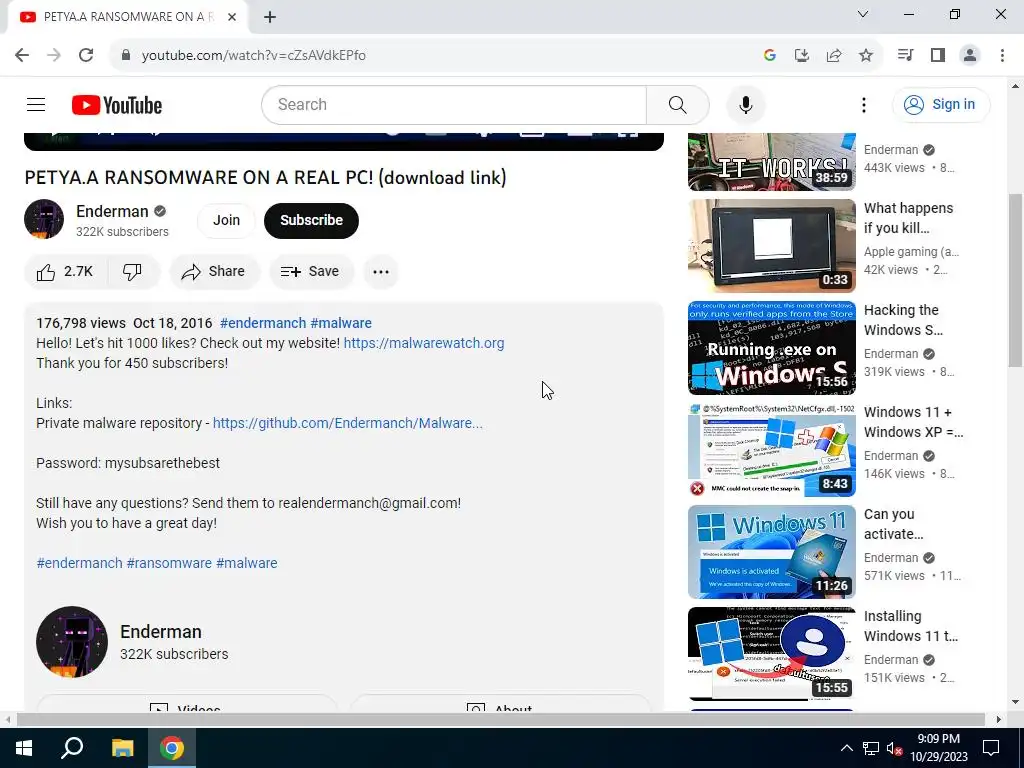
Task: Save the video to a playlist
Action: coord(312,272)
